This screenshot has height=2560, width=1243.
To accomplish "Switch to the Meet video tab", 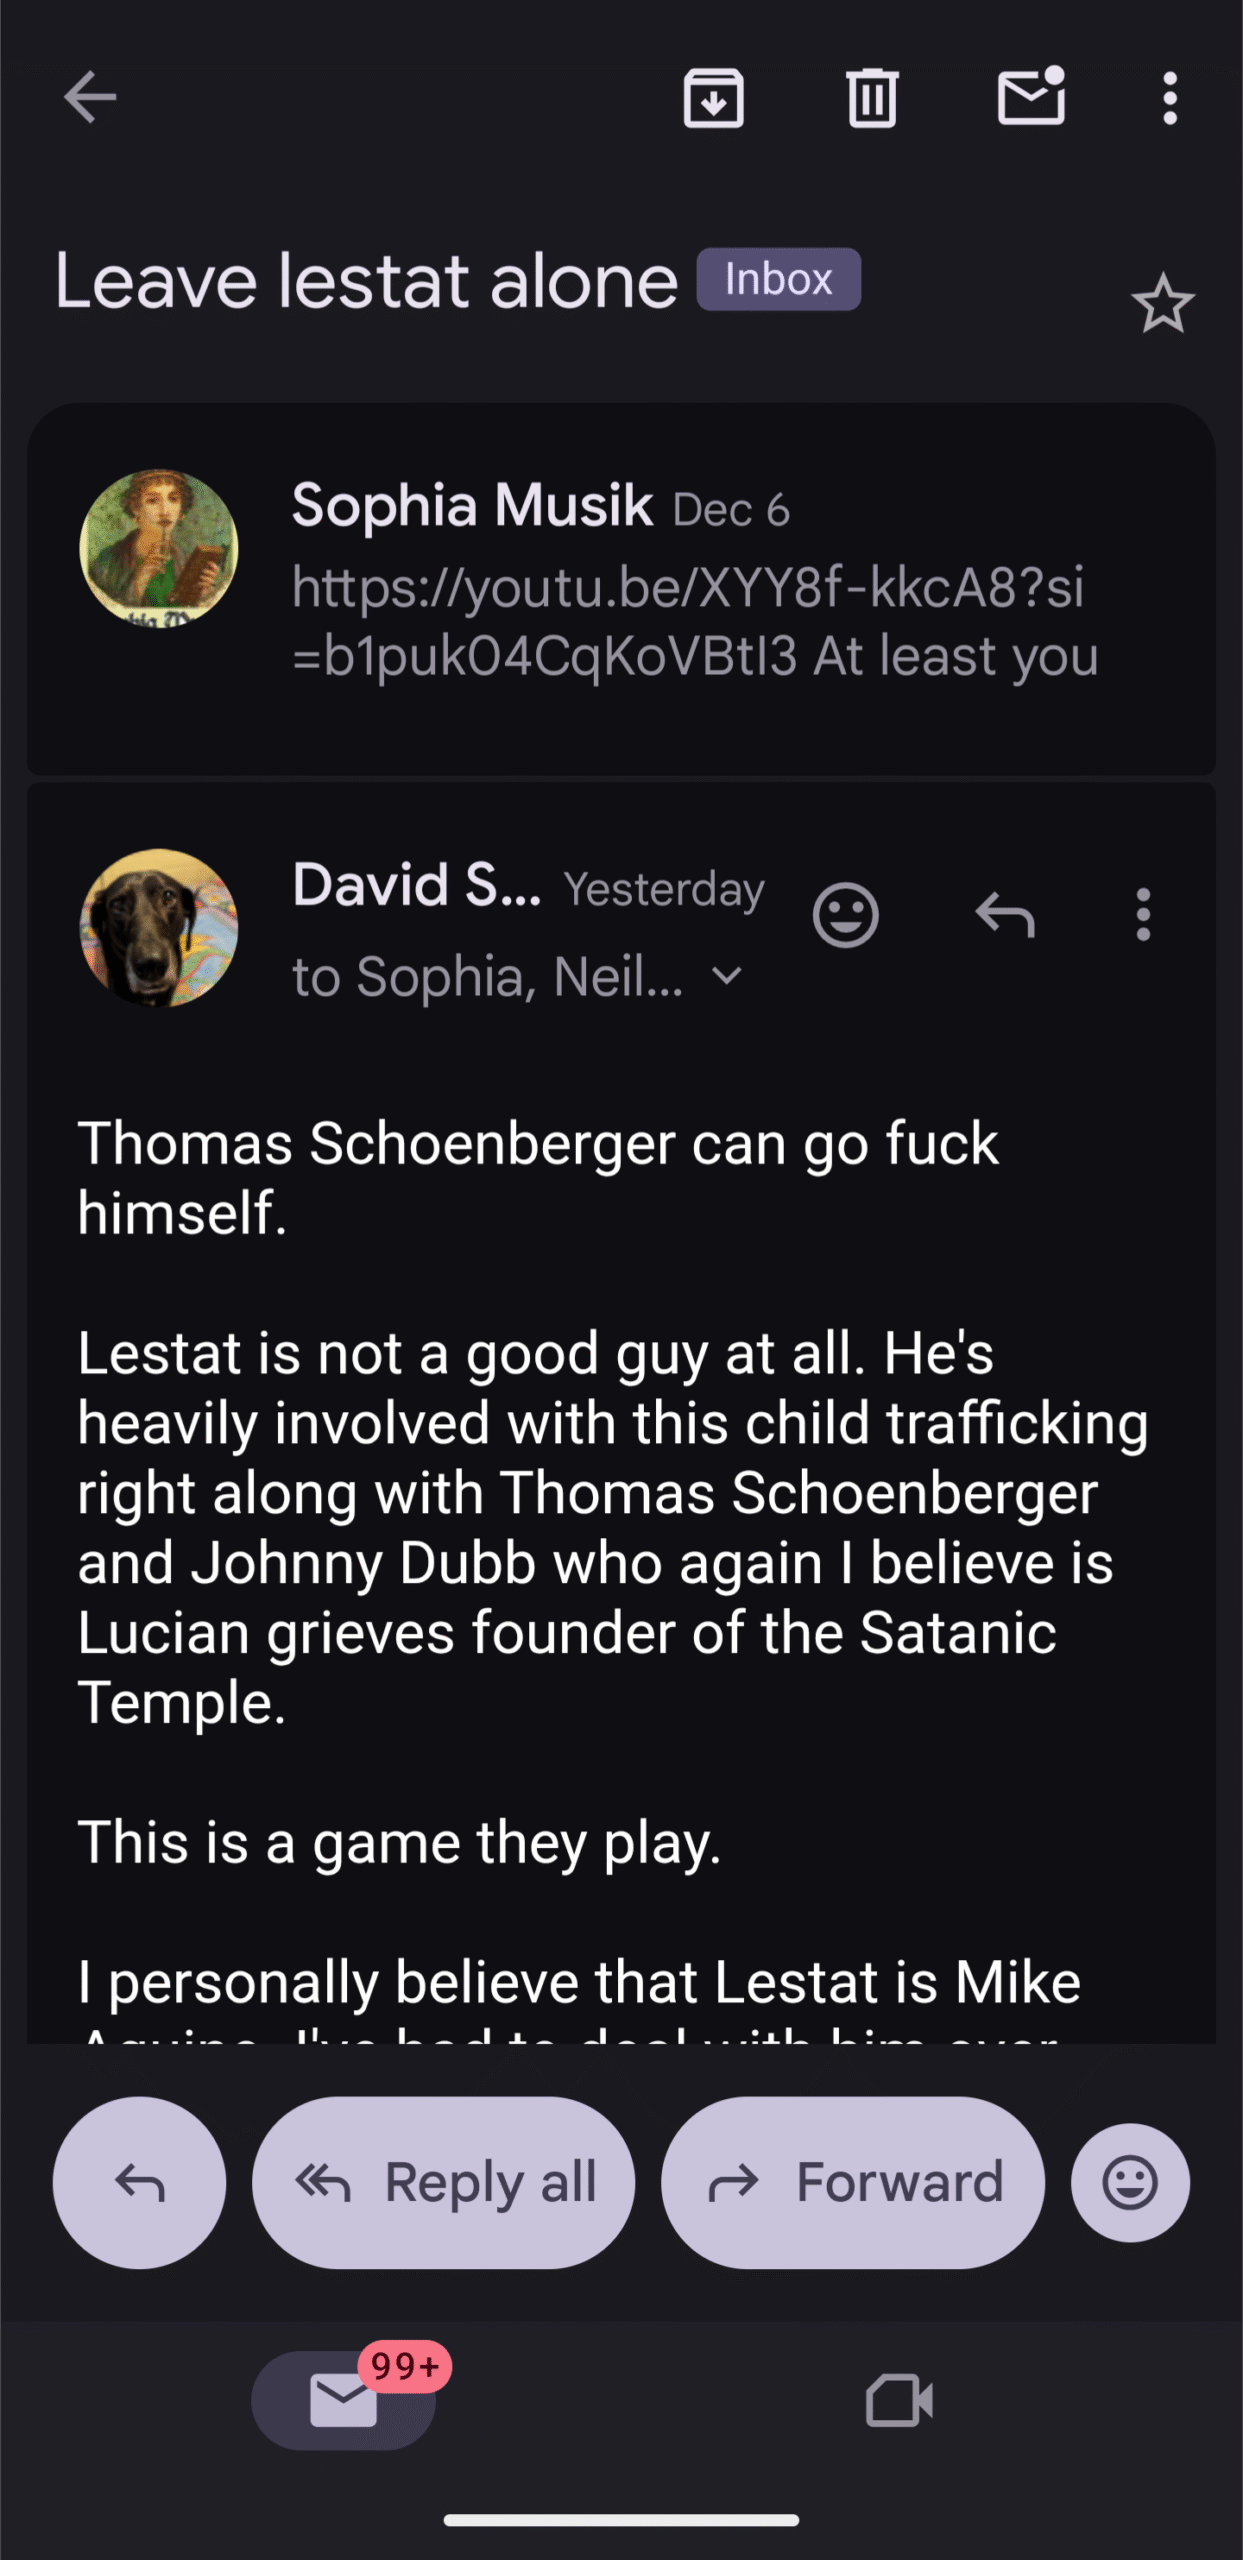I will pos(899,2400).
